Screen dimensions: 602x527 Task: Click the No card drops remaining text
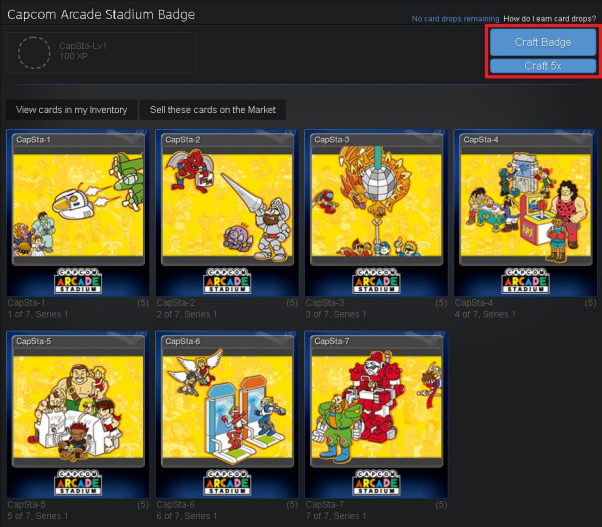pos(455,18)
